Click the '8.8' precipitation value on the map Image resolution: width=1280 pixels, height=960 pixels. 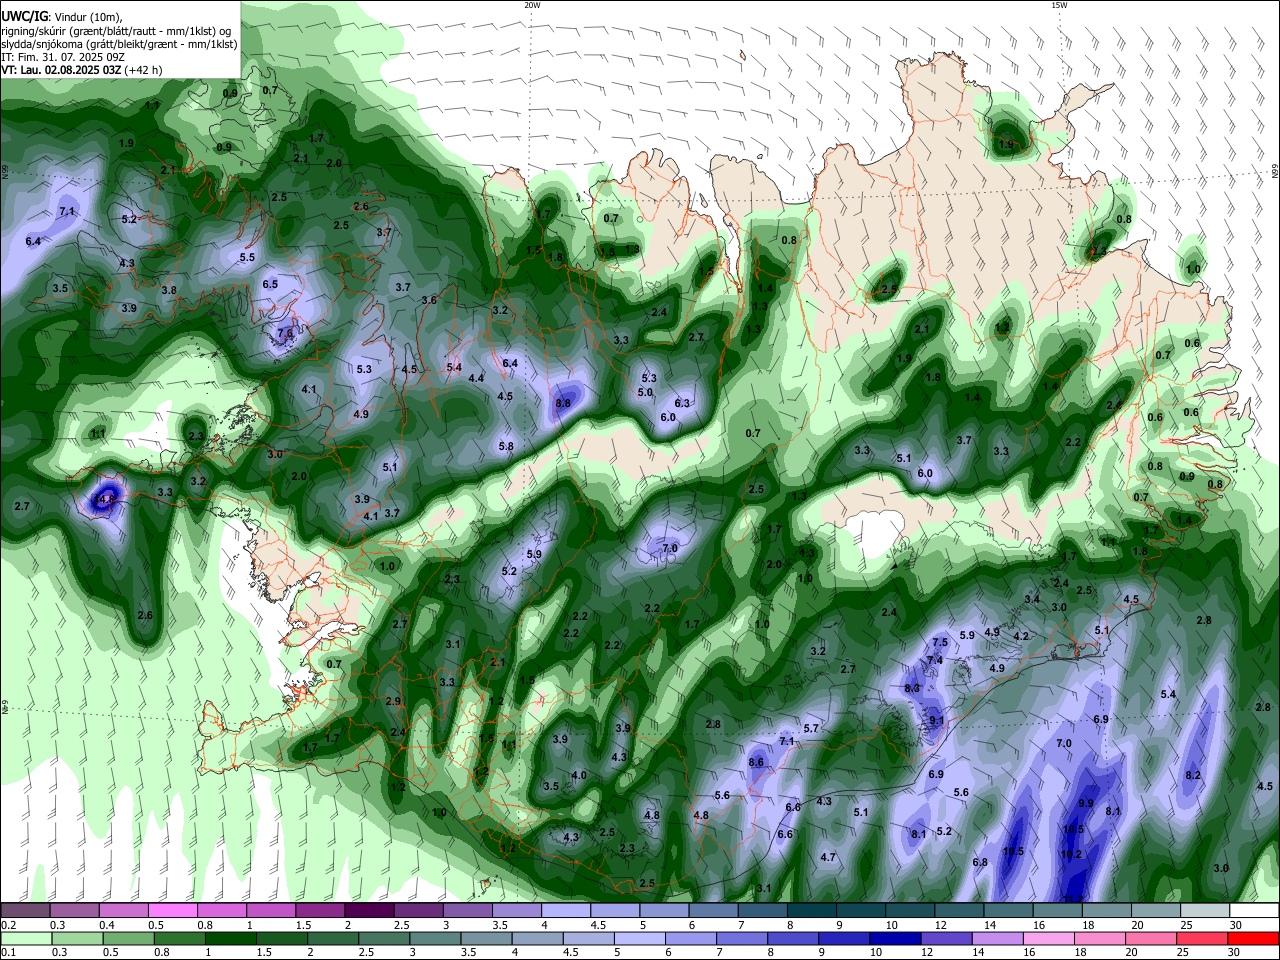coord(563,403)
